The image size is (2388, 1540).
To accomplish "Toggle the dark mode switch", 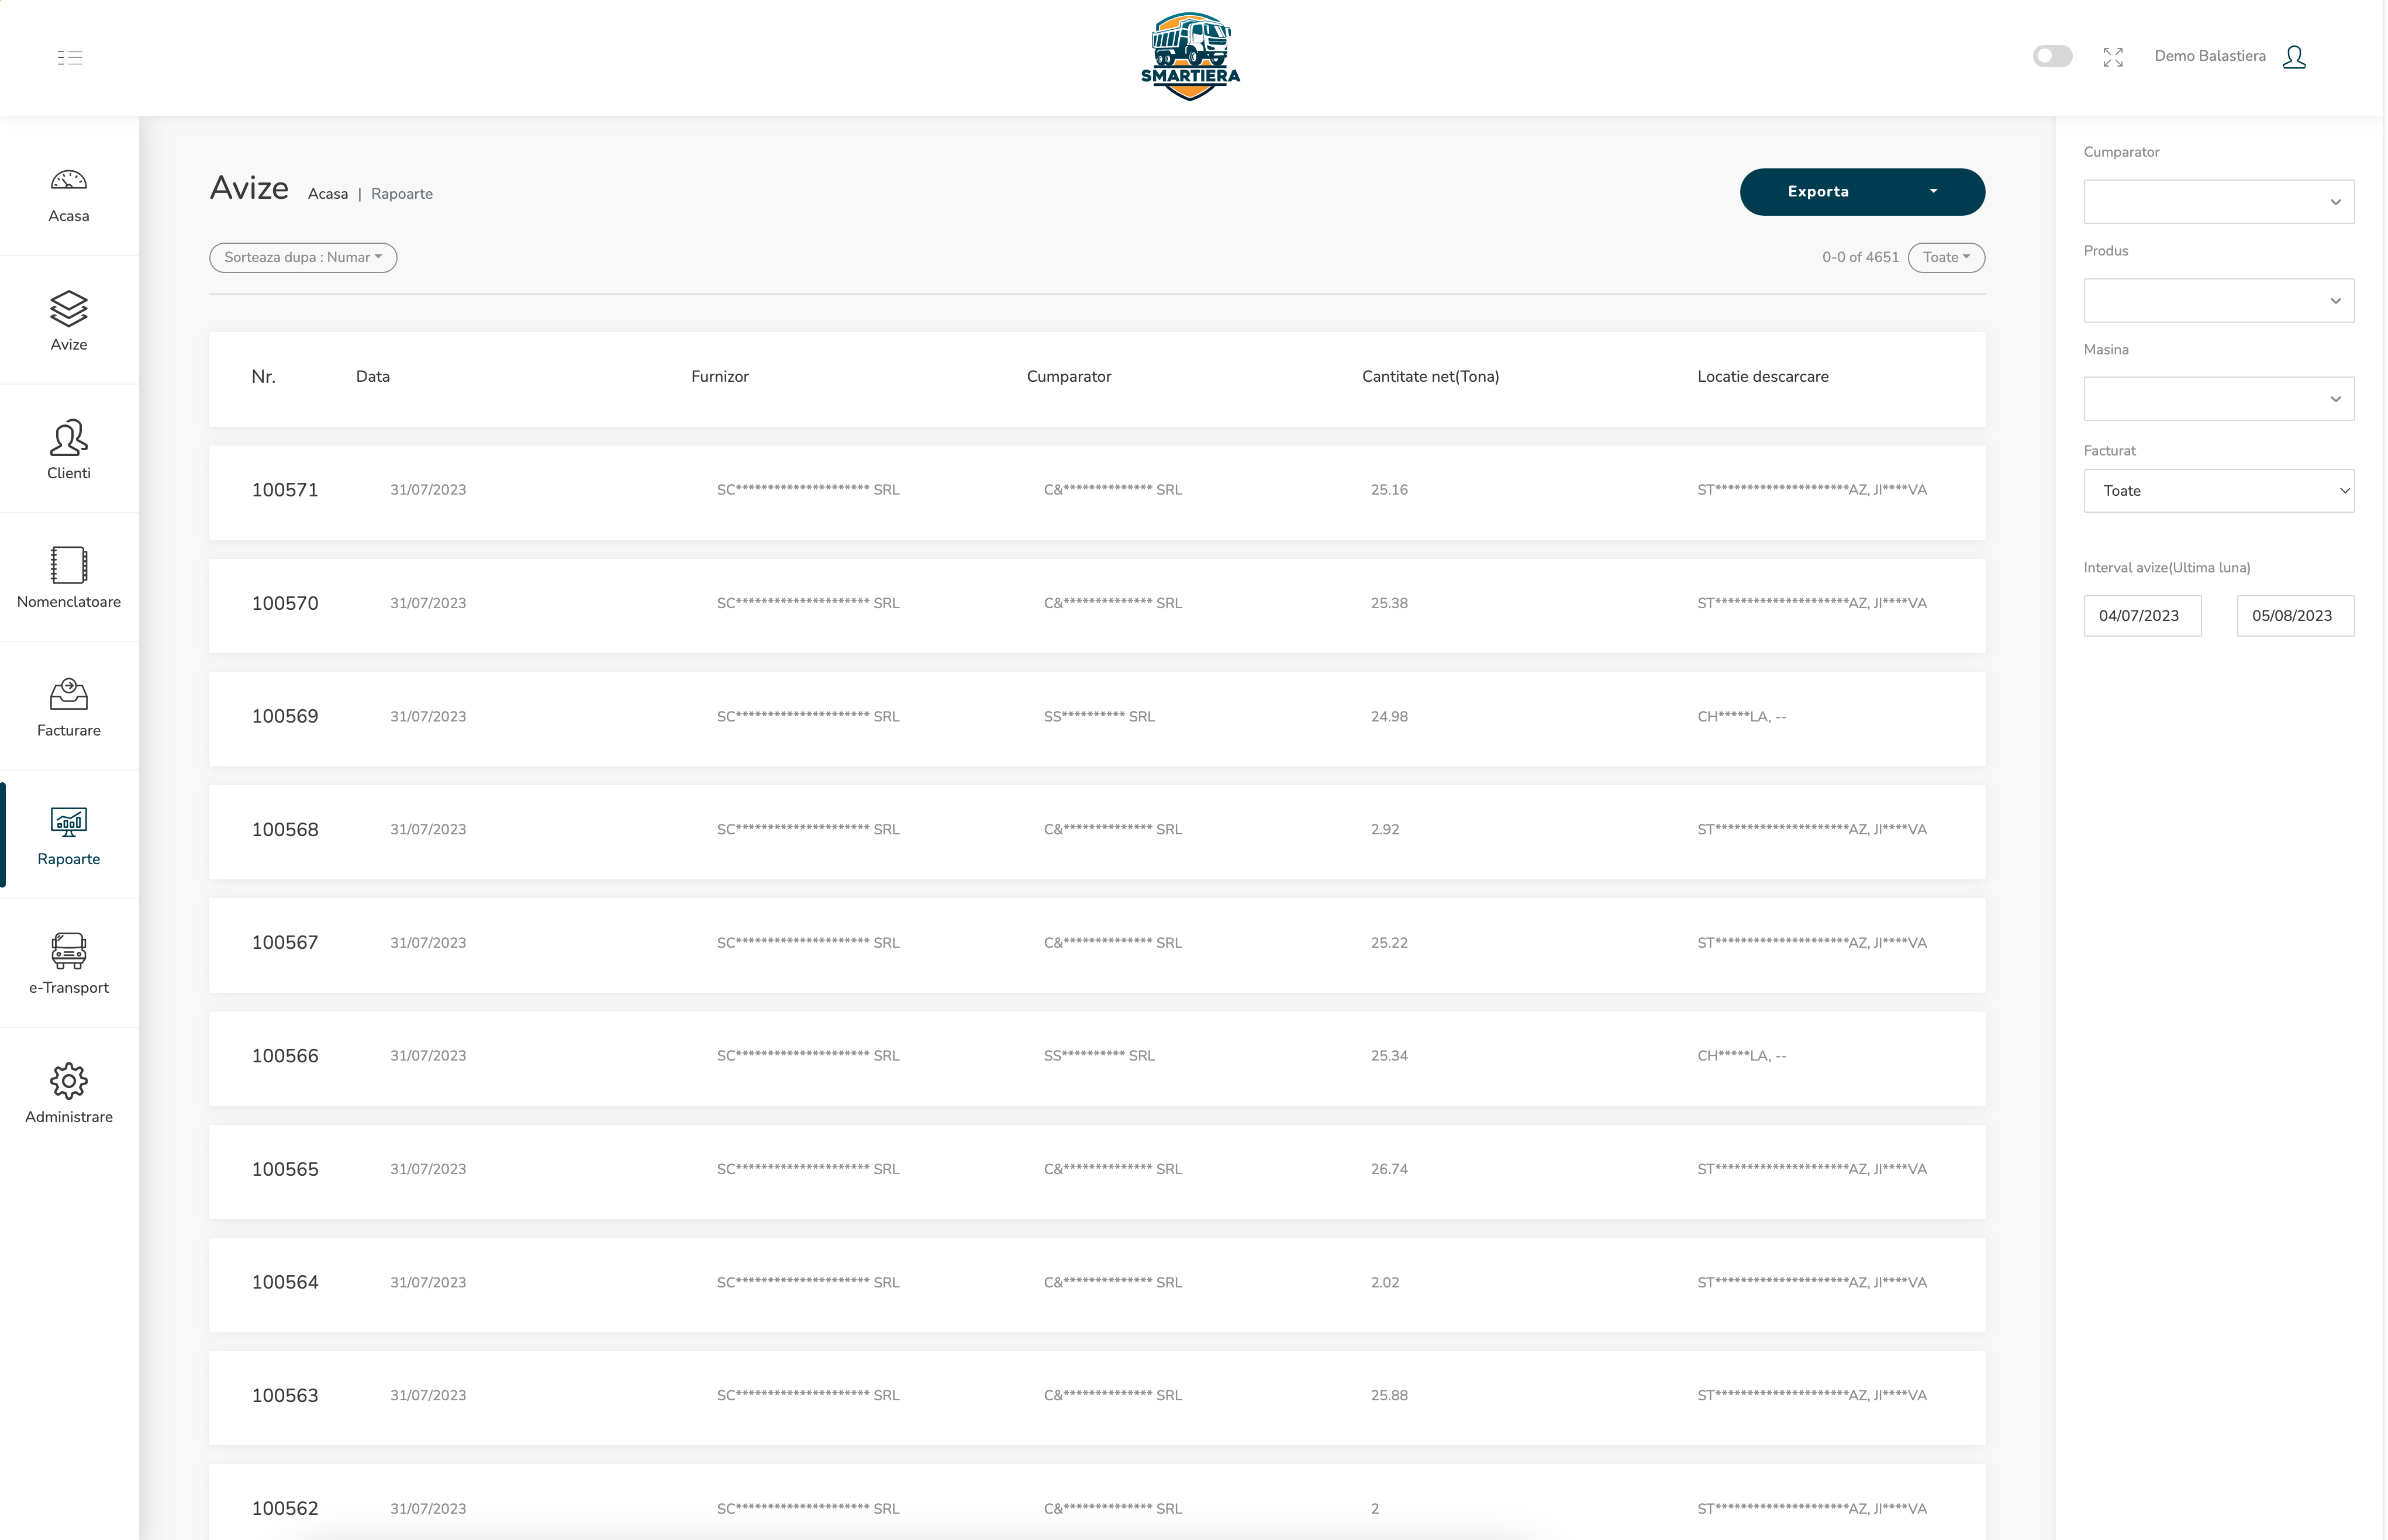I will [2052, 57].
